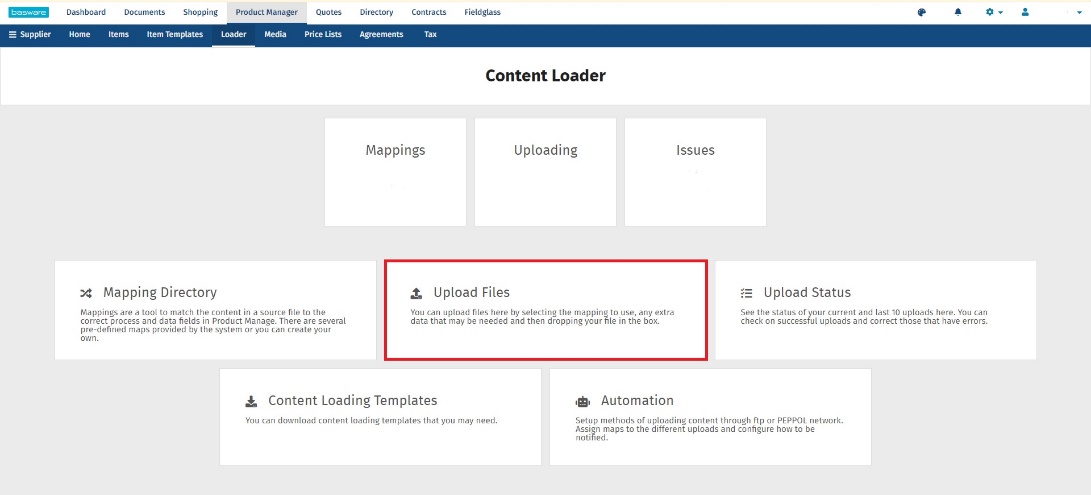
Task: Click the download icon beside Content Loading Templates
Action: pos(251,401)
